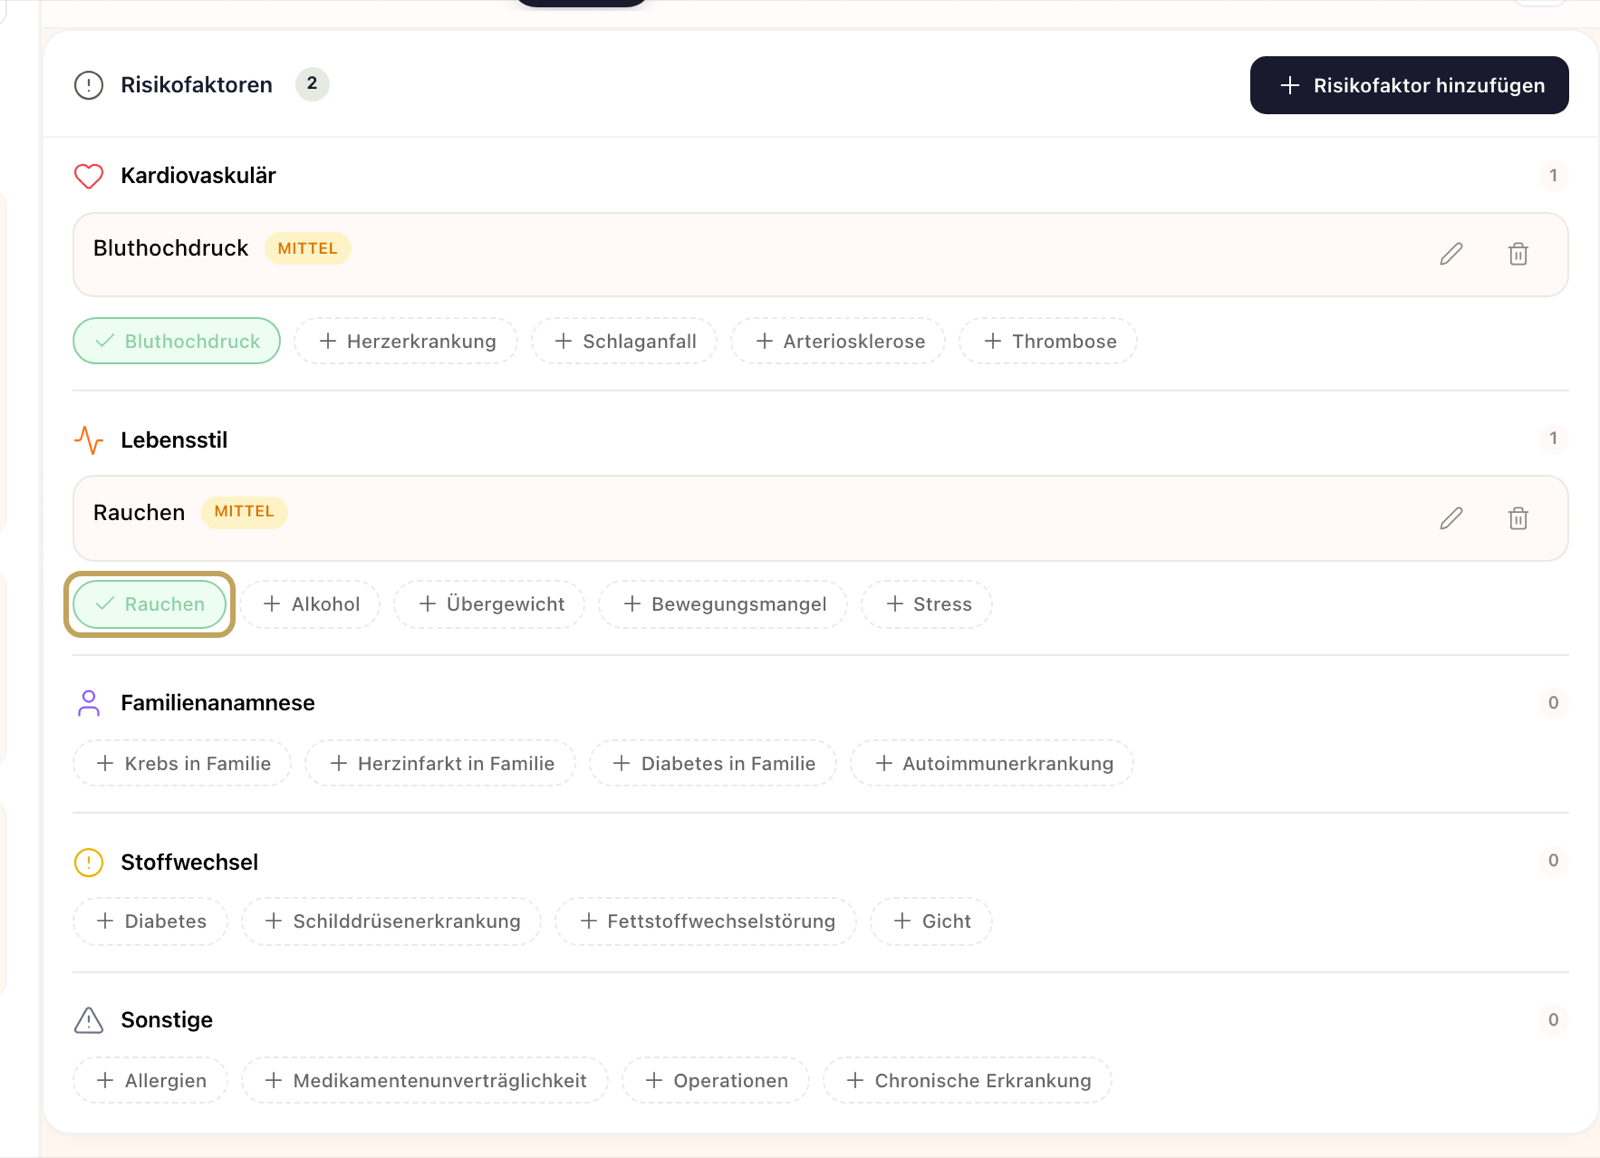The height and width of the screenshot is (1158, 1600).
Task: Click the MITTEL badge next to Bluthochdruck
Action: [x=308, y=248]
